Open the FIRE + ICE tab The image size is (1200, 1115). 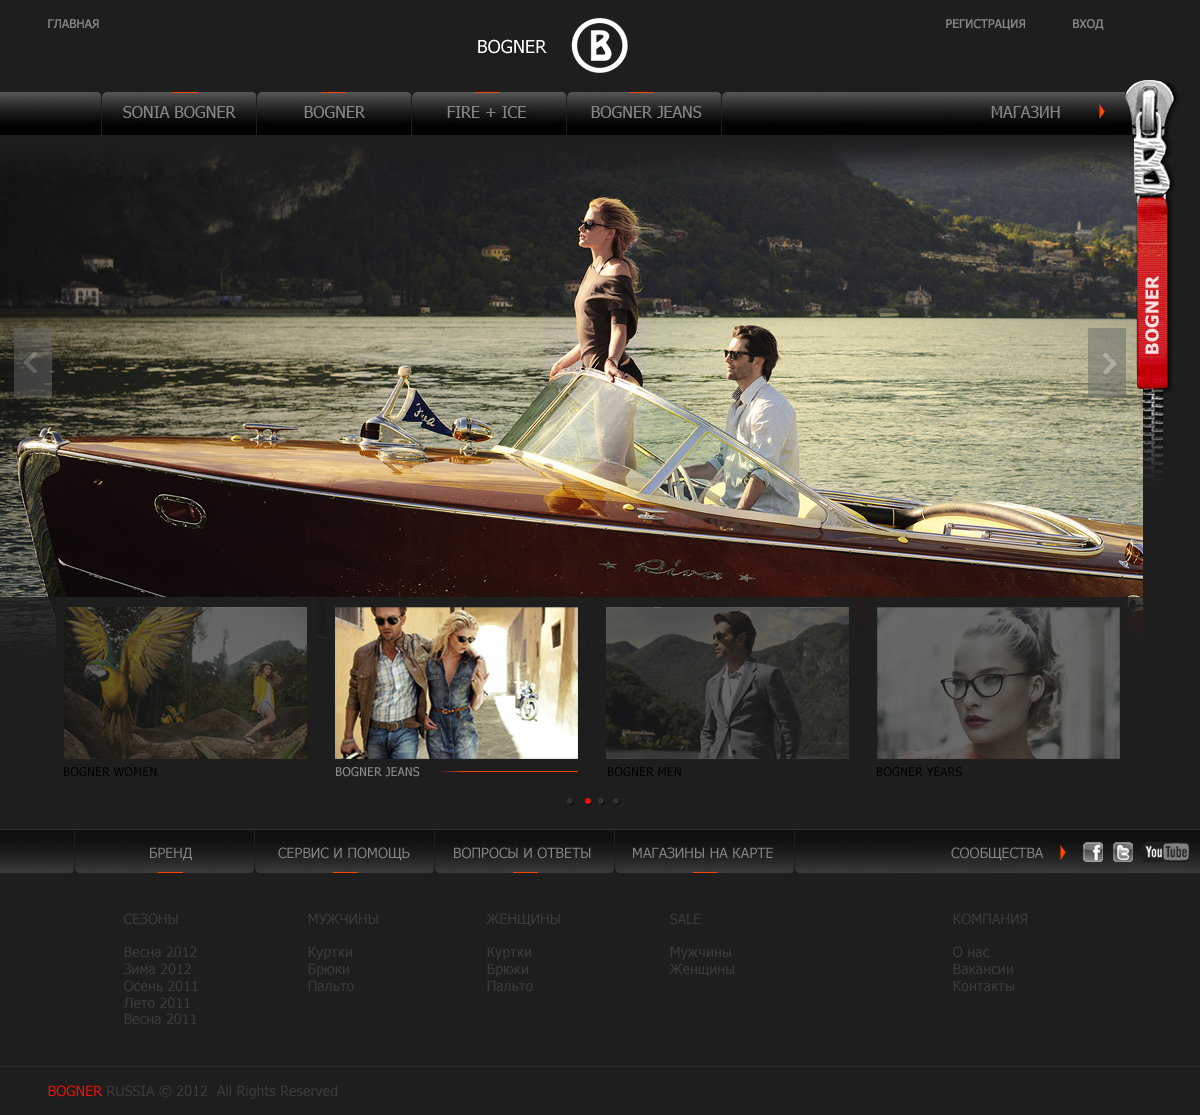coord(489,113)
